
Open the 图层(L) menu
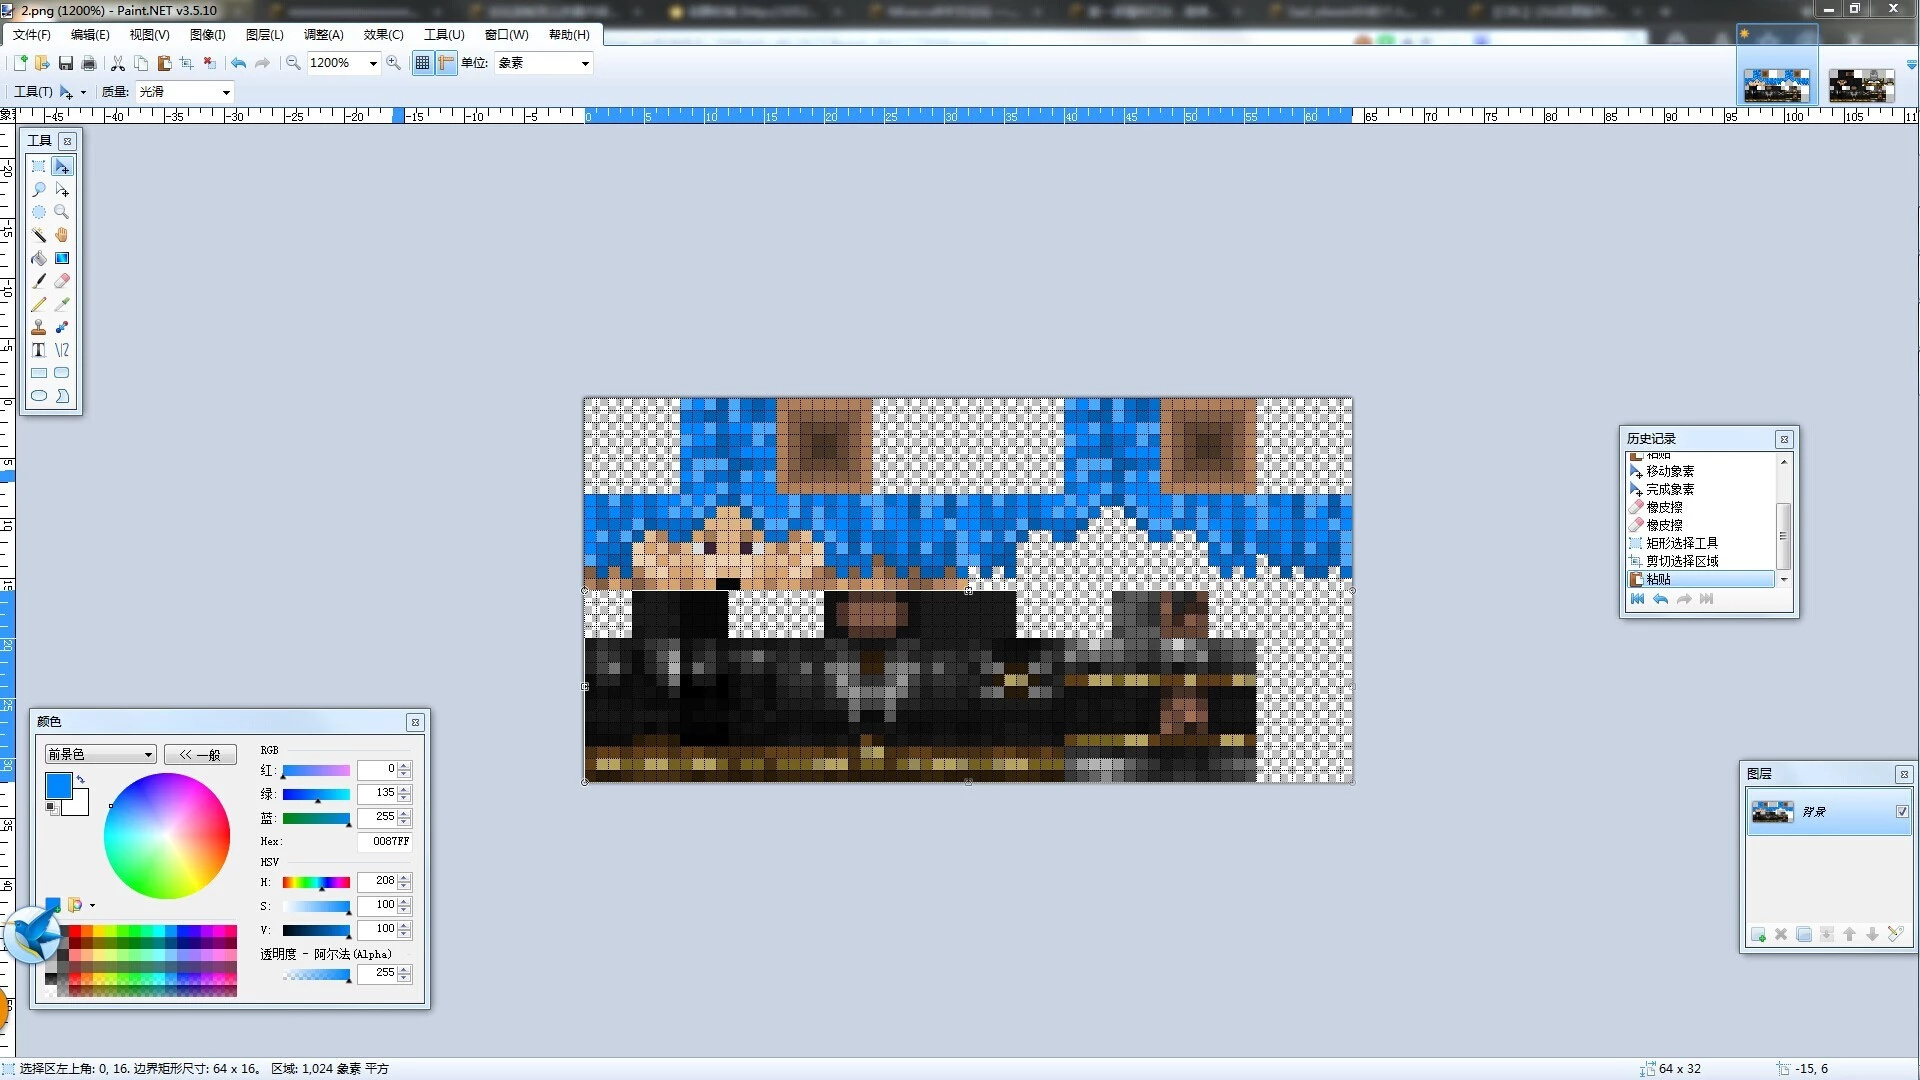[265, 35]
